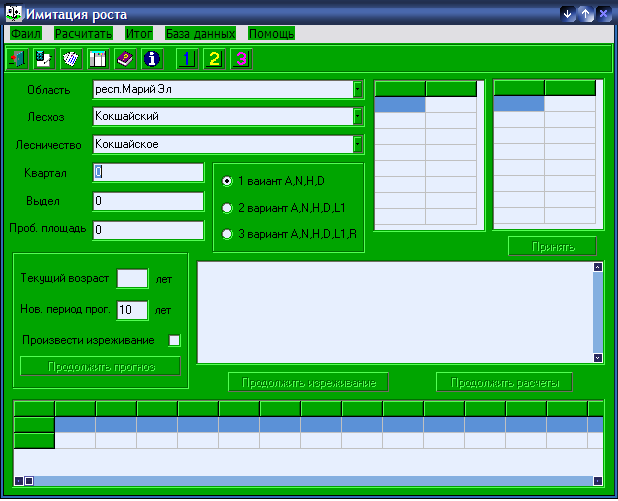Click the blue info circle icon
The height and width of the screenshot is (501, 618).
click(152, 59)
